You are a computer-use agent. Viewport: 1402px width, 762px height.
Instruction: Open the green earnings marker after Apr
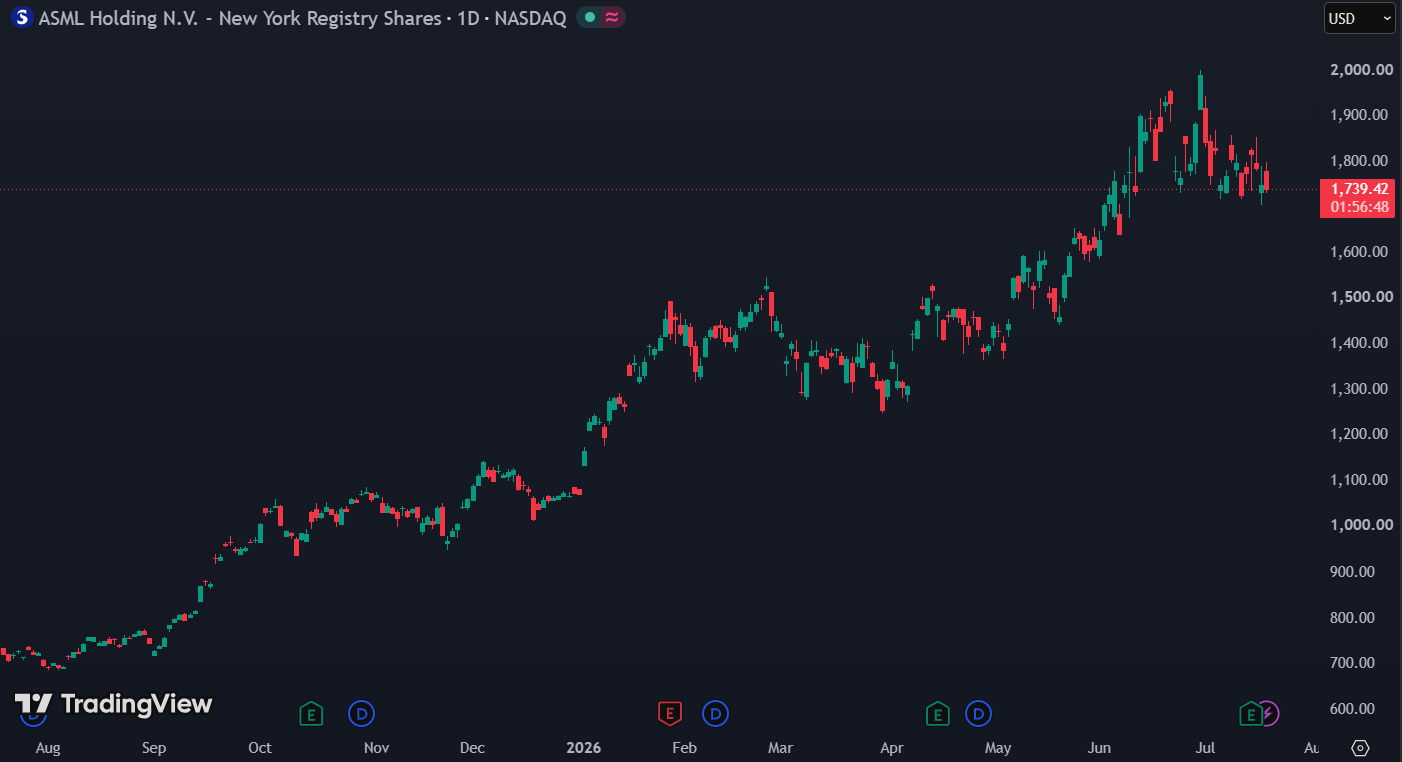pos(937,714)
